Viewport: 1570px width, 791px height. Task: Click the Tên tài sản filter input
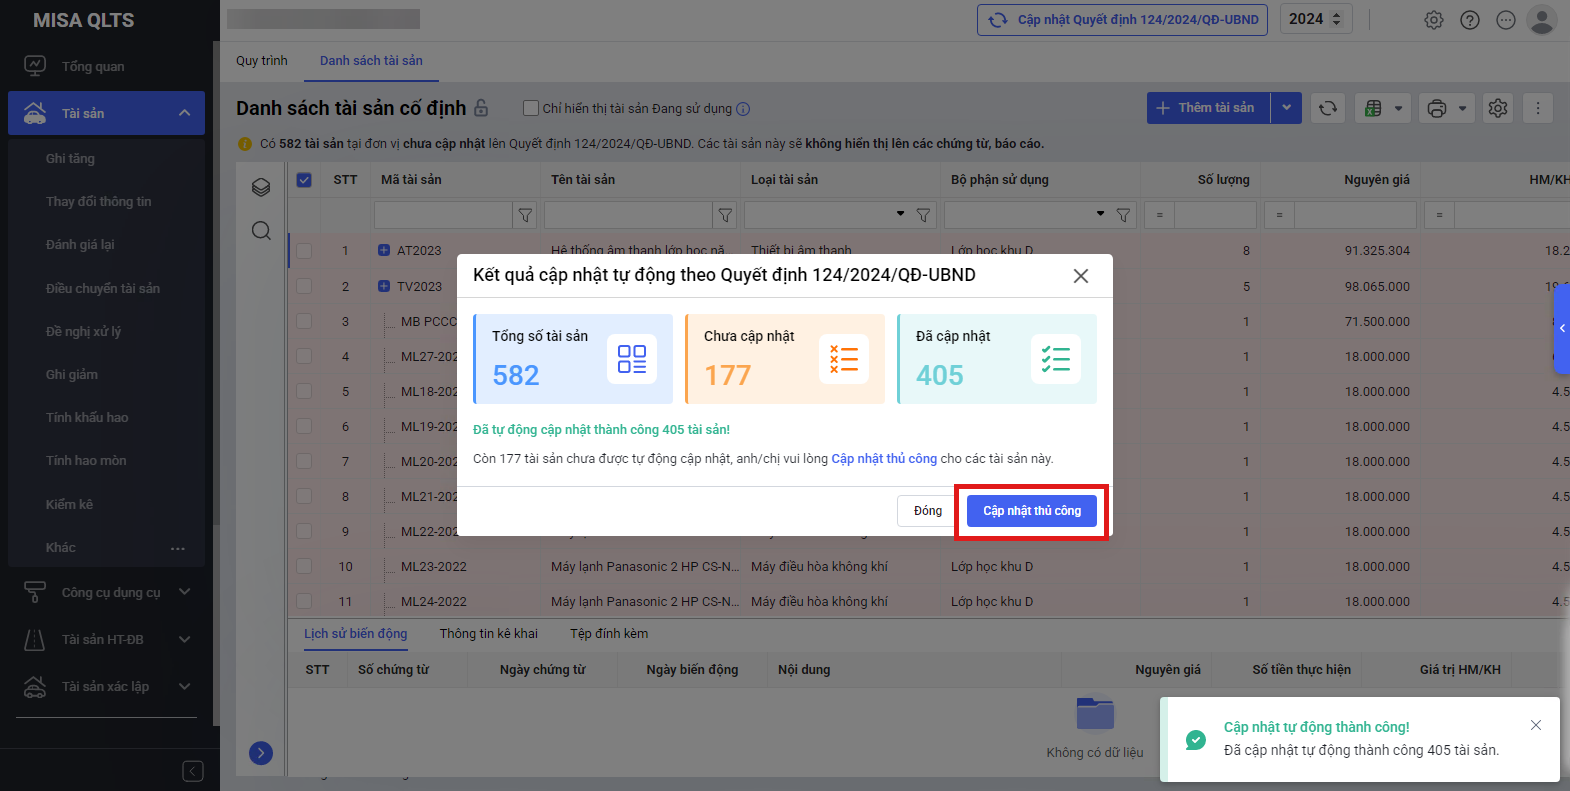(629, 215)
